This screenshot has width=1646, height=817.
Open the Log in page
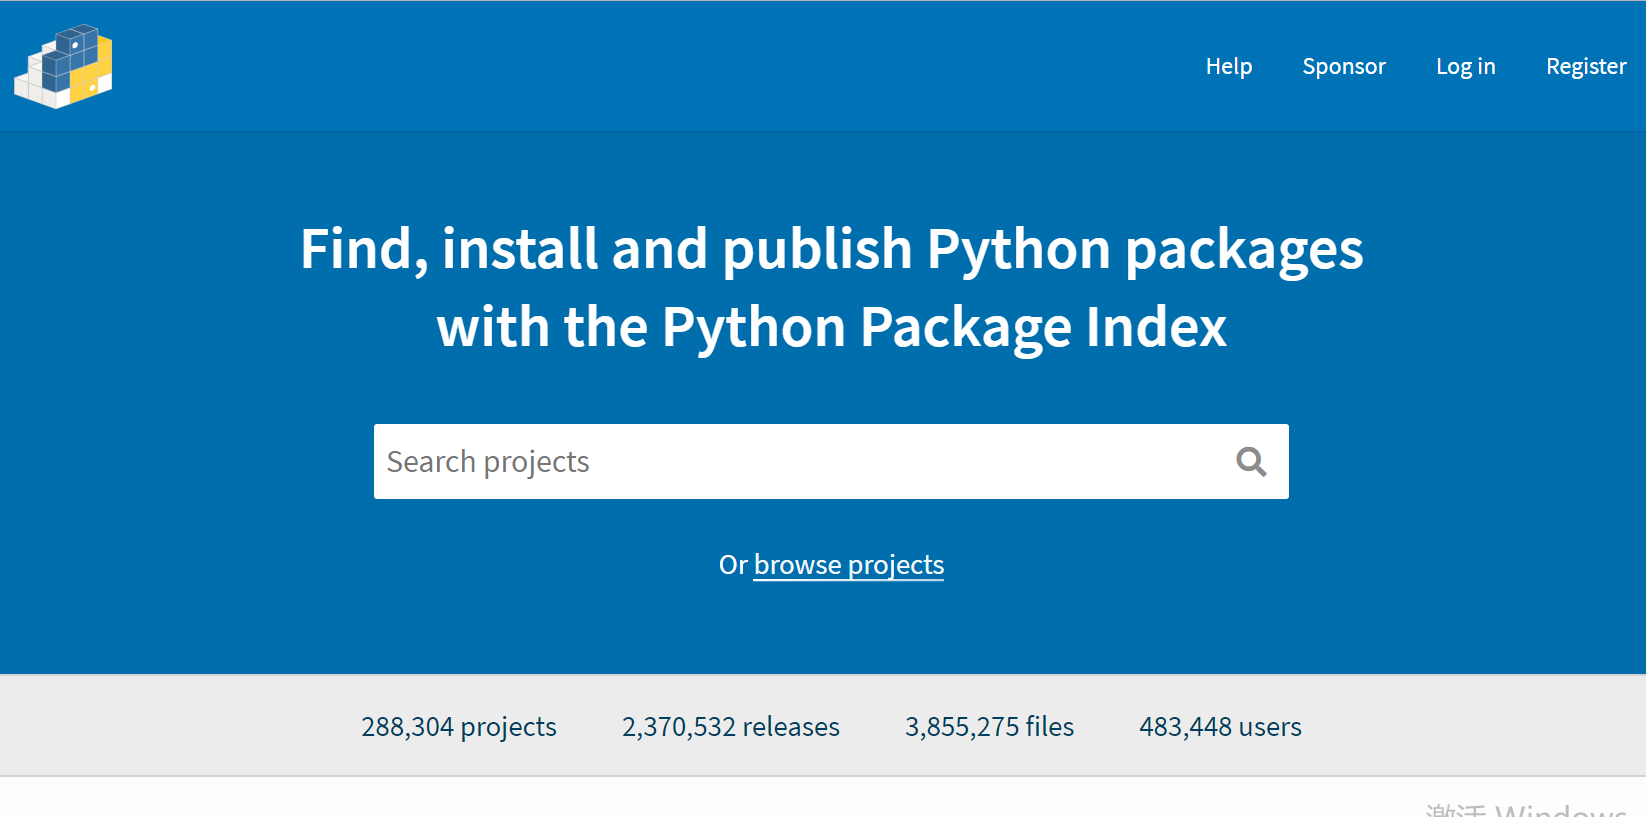tap(1465, 66)
